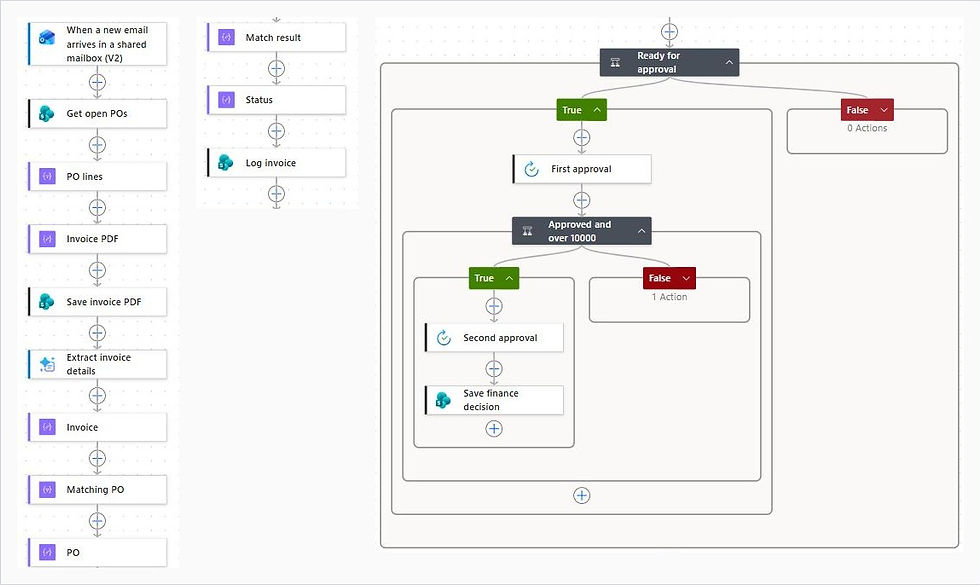Insert step below First approval
The height and width of the screenshot is (585, 980).
(x=582, y=200)
